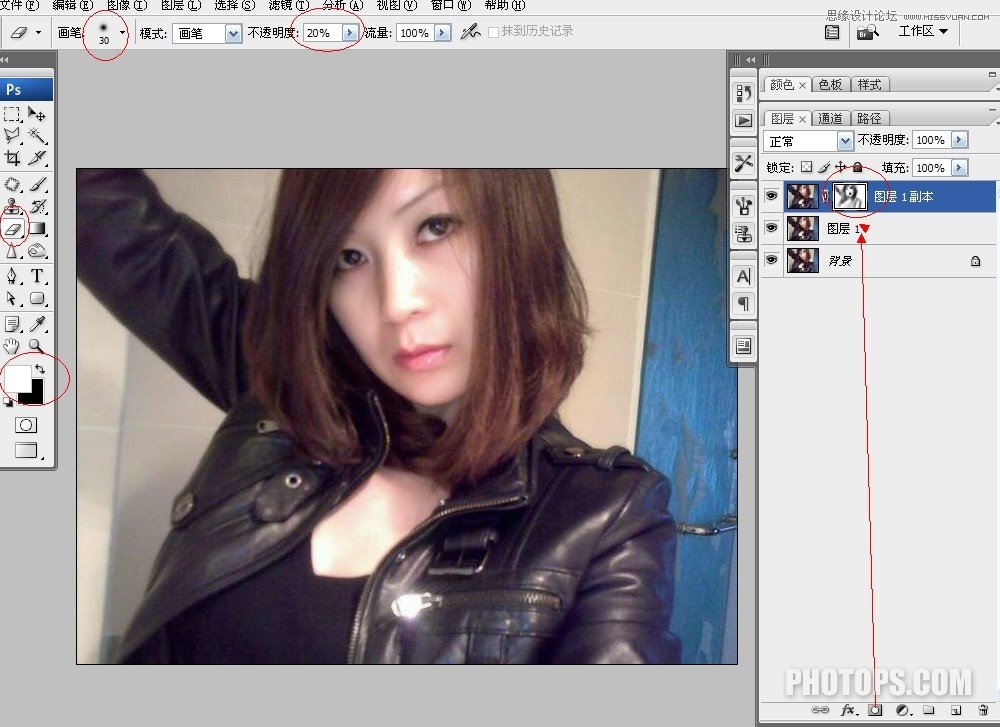
Task: Change the screen mode button
Action: (27, 450)
